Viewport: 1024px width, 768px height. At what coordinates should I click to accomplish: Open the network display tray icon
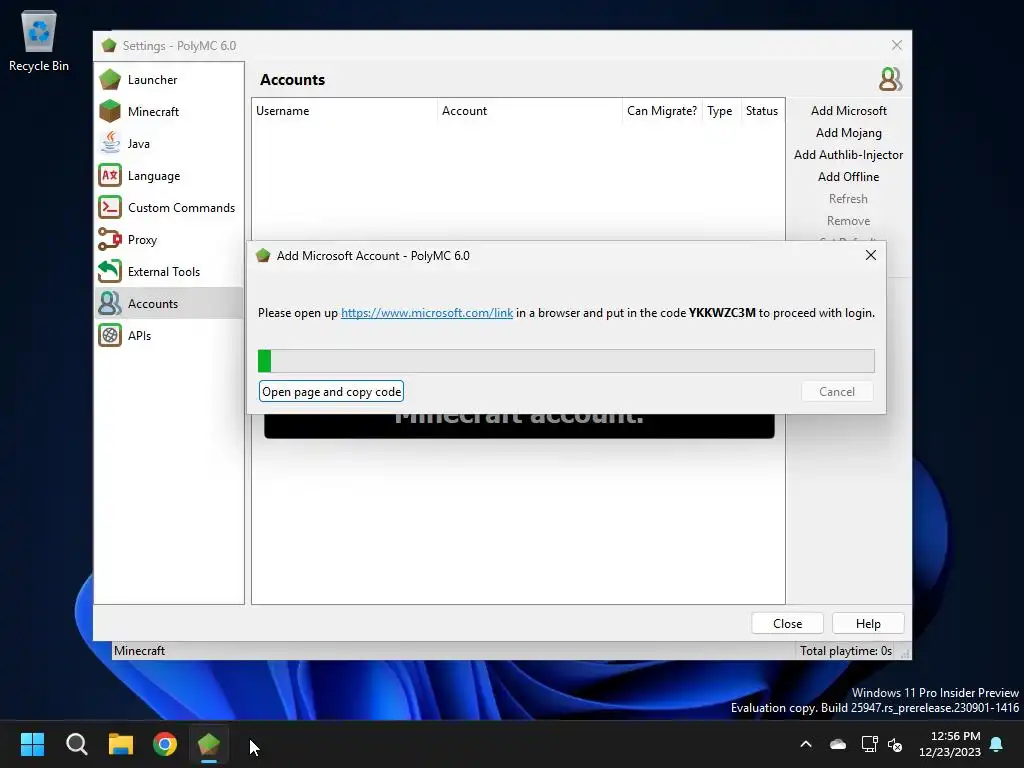[x=869, y=744]
